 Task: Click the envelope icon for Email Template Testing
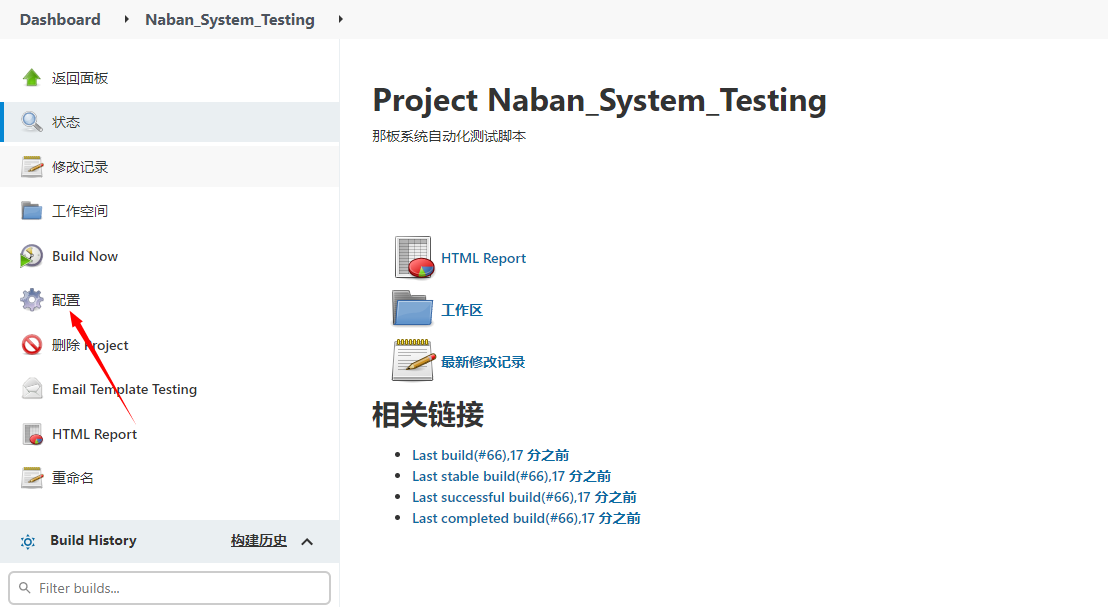tap(32, 389)
